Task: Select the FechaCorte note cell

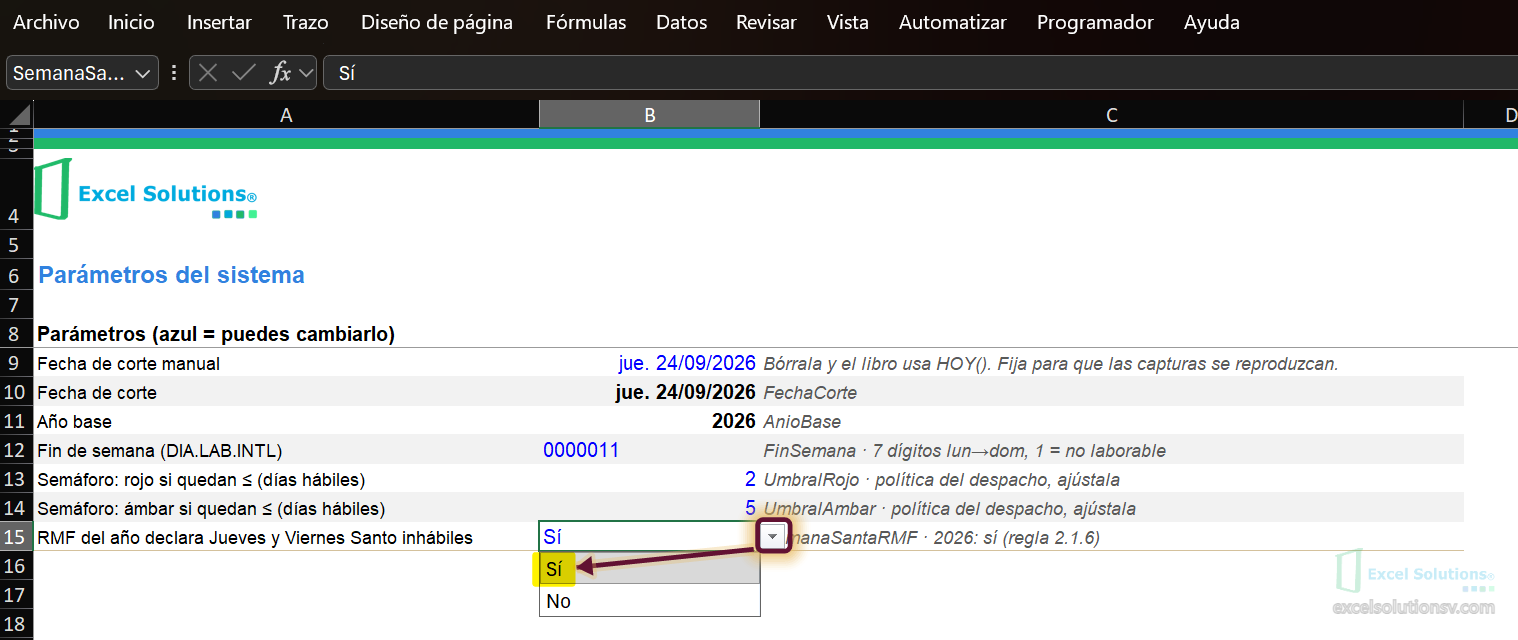Action: (1111, 392)
